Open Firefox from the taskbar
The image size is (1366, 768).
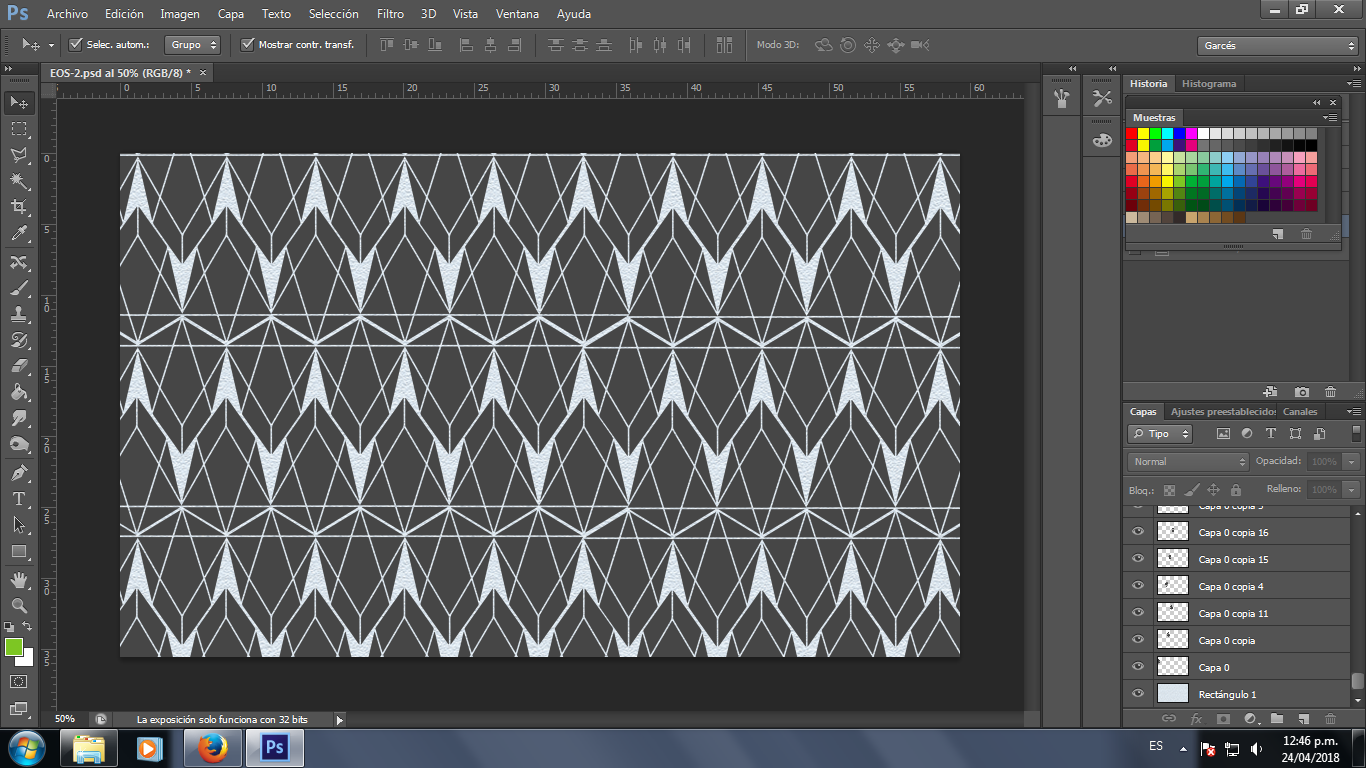click(x=212, y=747)
